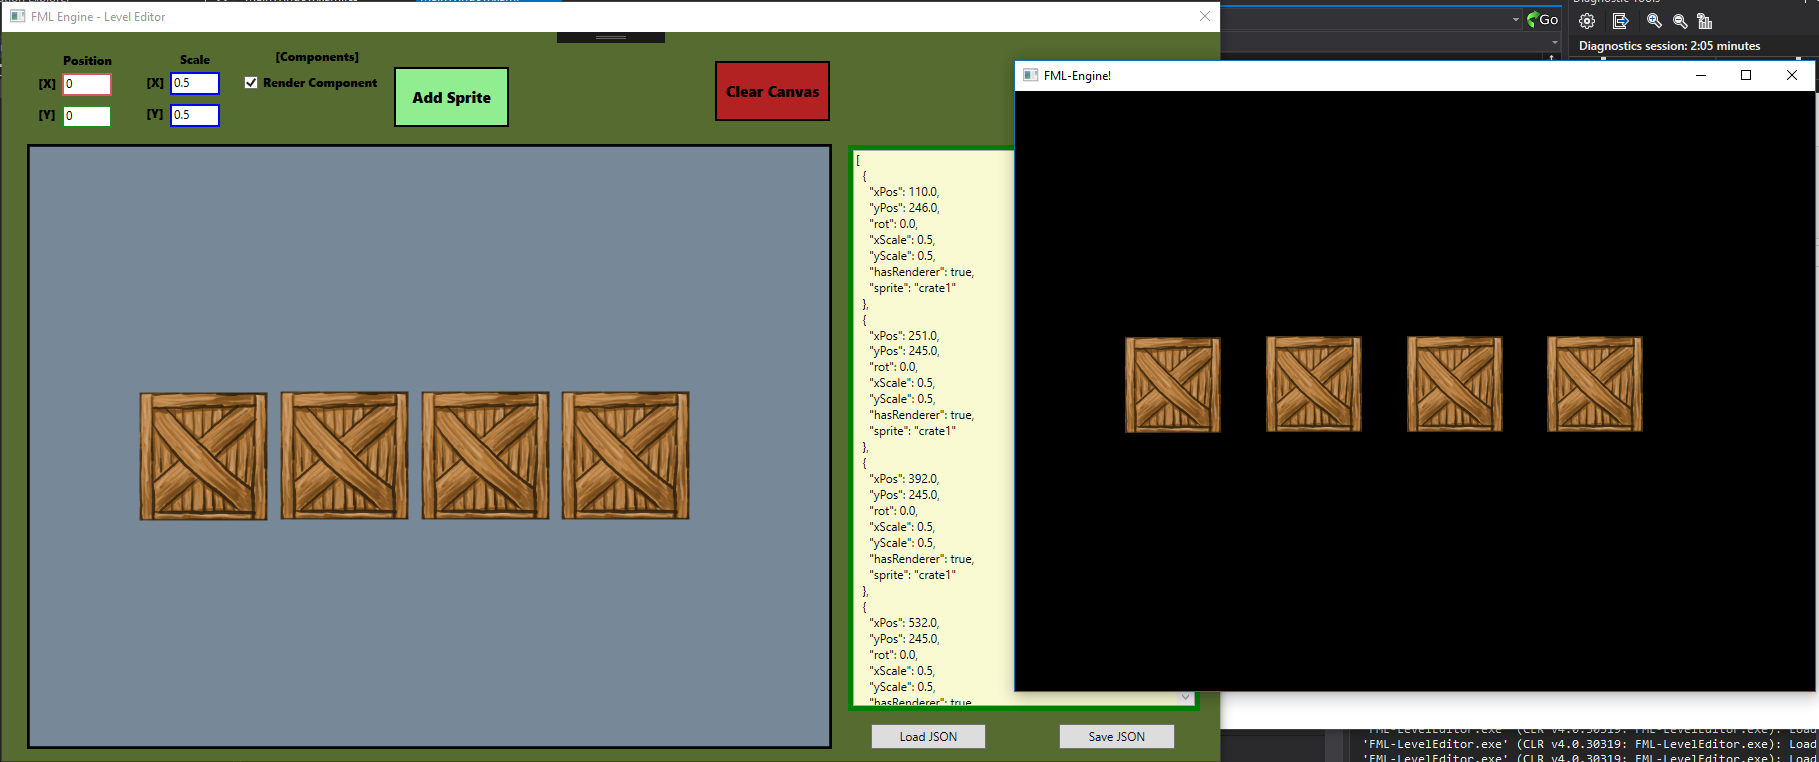
Task: Focus the Scale X input field
Action: 195,83
